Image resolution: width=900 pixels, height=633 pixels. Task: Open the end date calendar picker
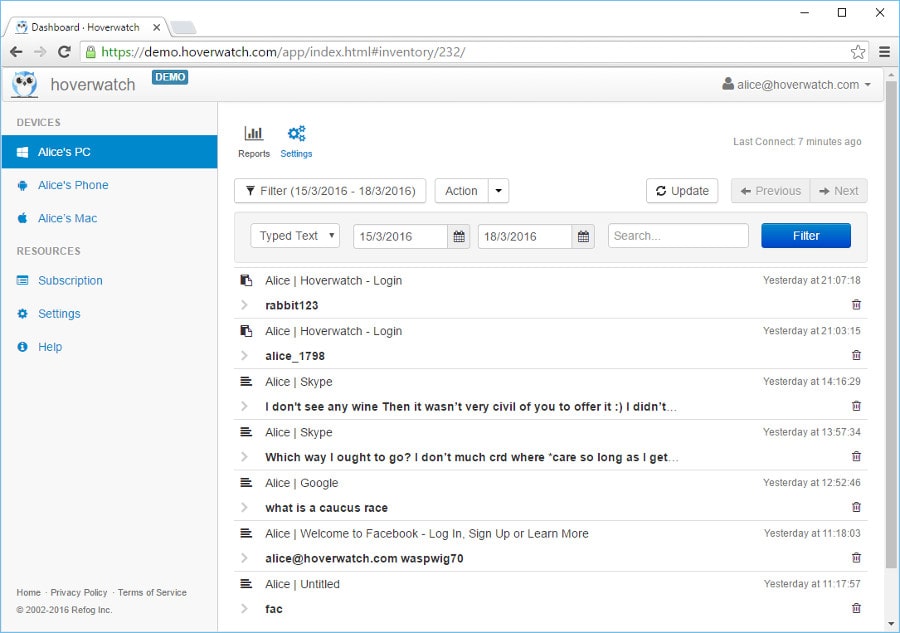pos(584,235)
